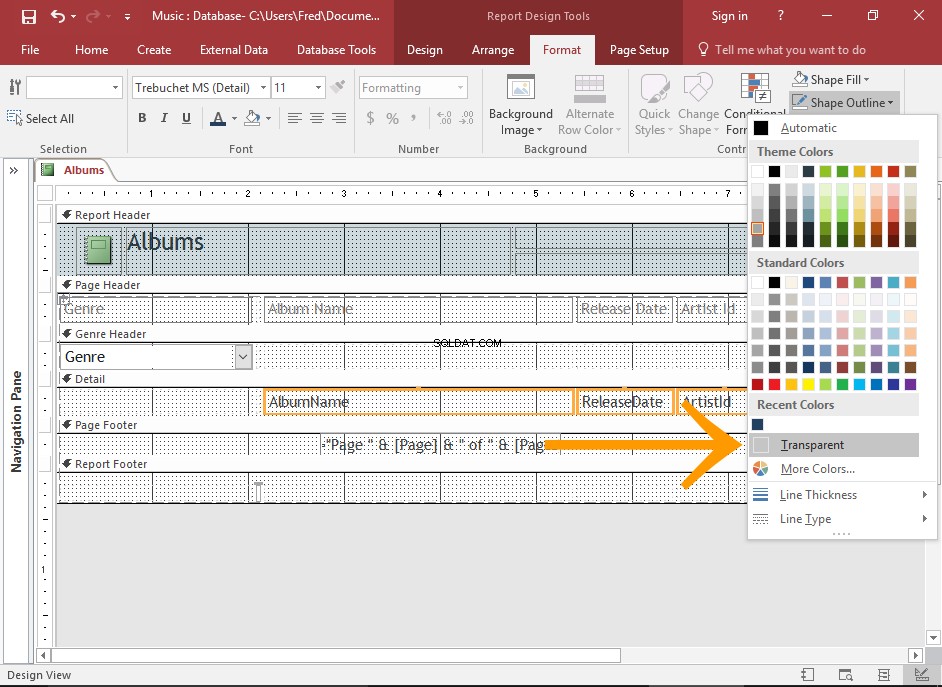Open Line Thickness submenu
This screenshot has width=942, height=687.
[841, 495]
